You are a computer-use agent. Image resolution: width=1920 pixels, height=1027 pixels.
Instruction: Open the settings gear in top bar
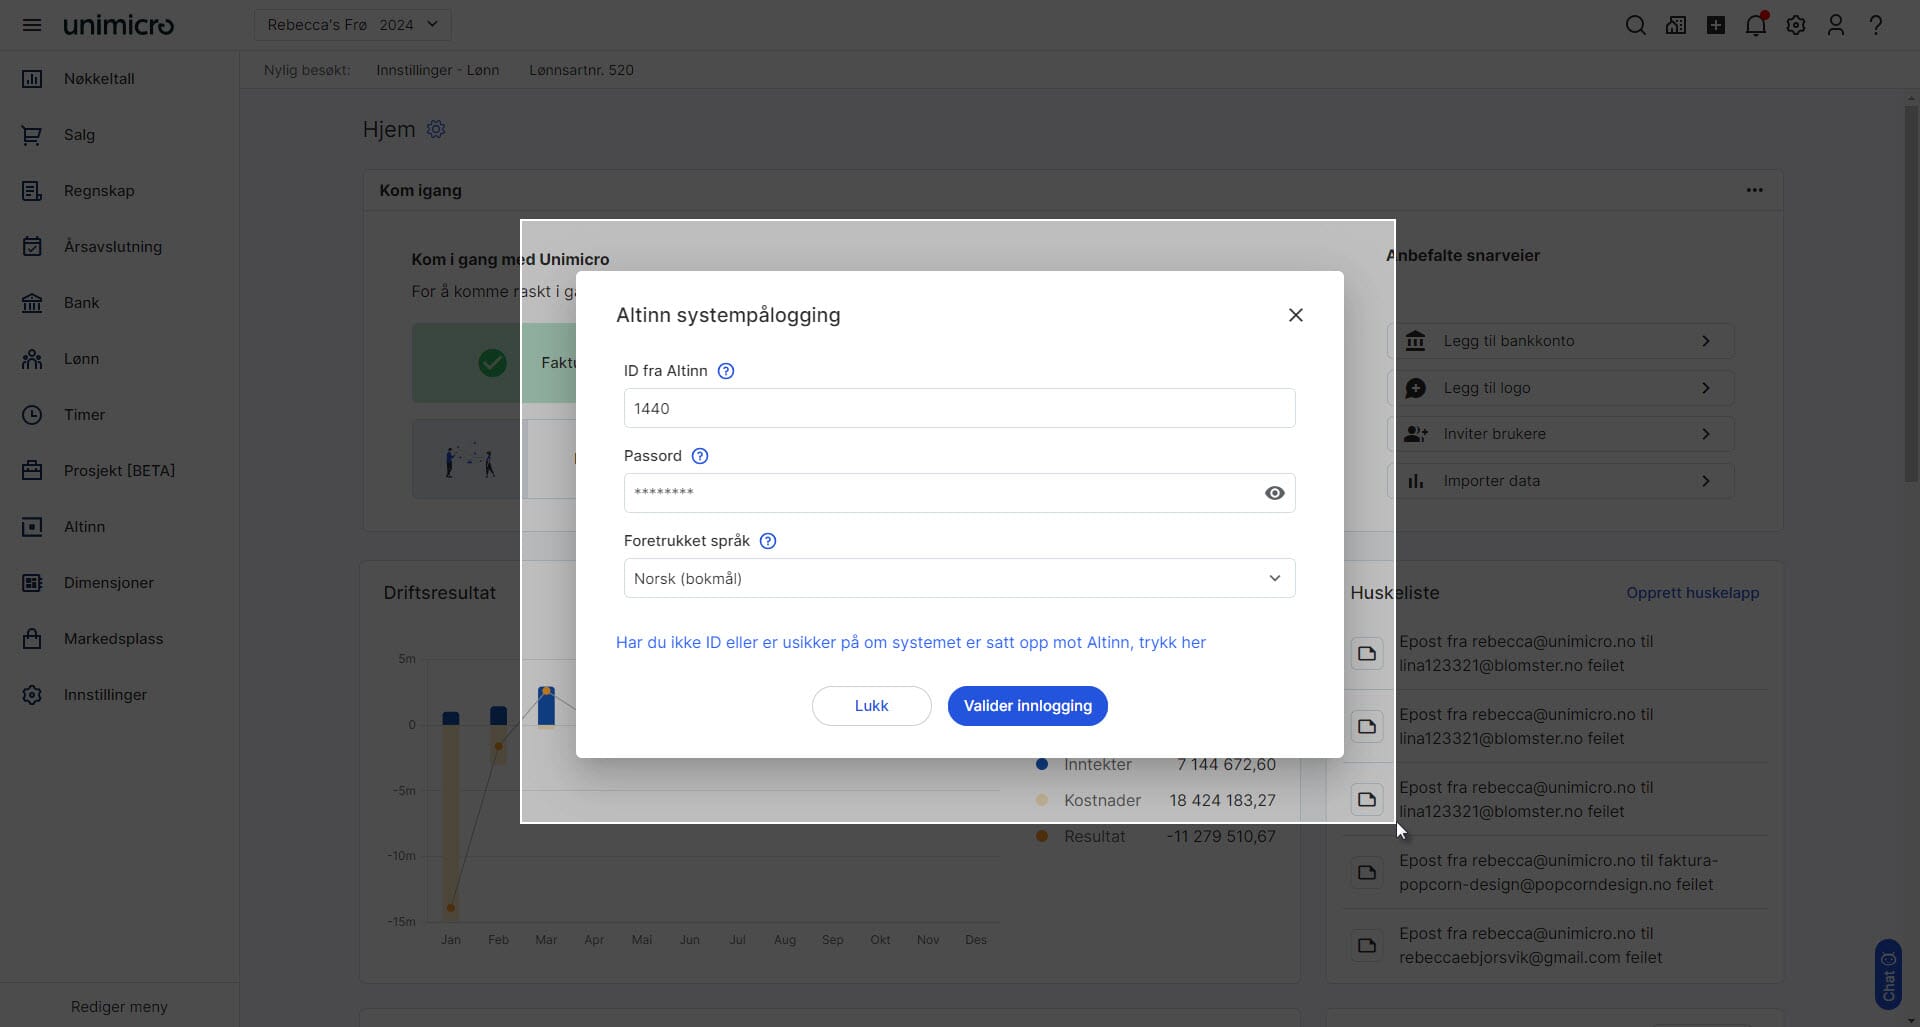1796,25
